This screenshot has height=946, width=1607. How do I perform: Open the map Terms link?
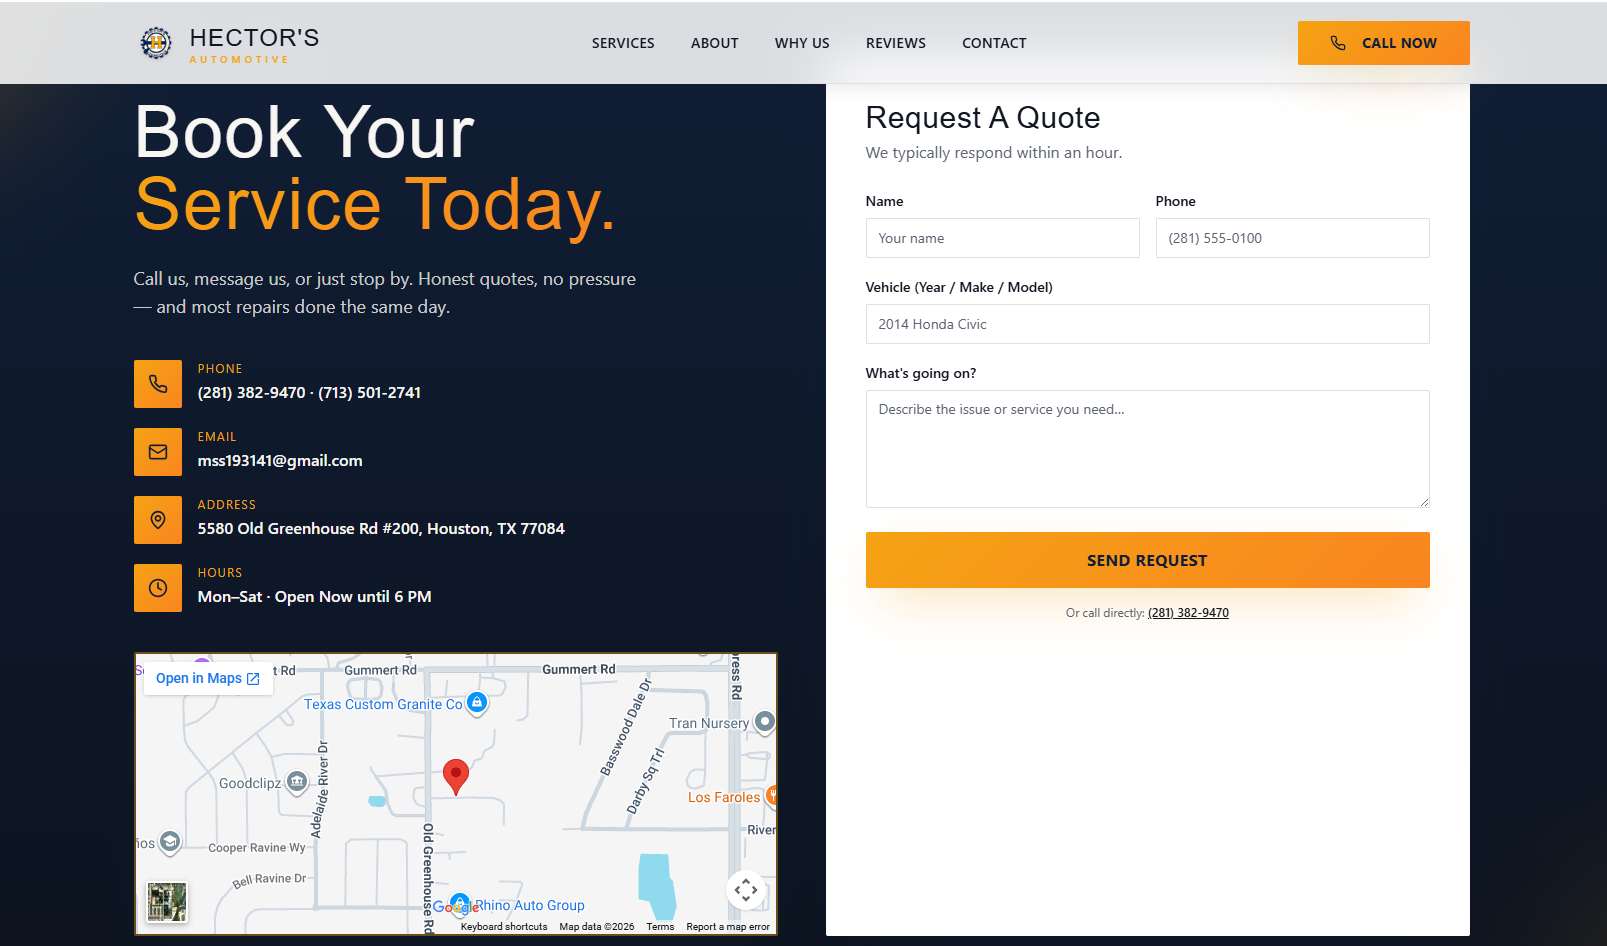tap(660, 927)
